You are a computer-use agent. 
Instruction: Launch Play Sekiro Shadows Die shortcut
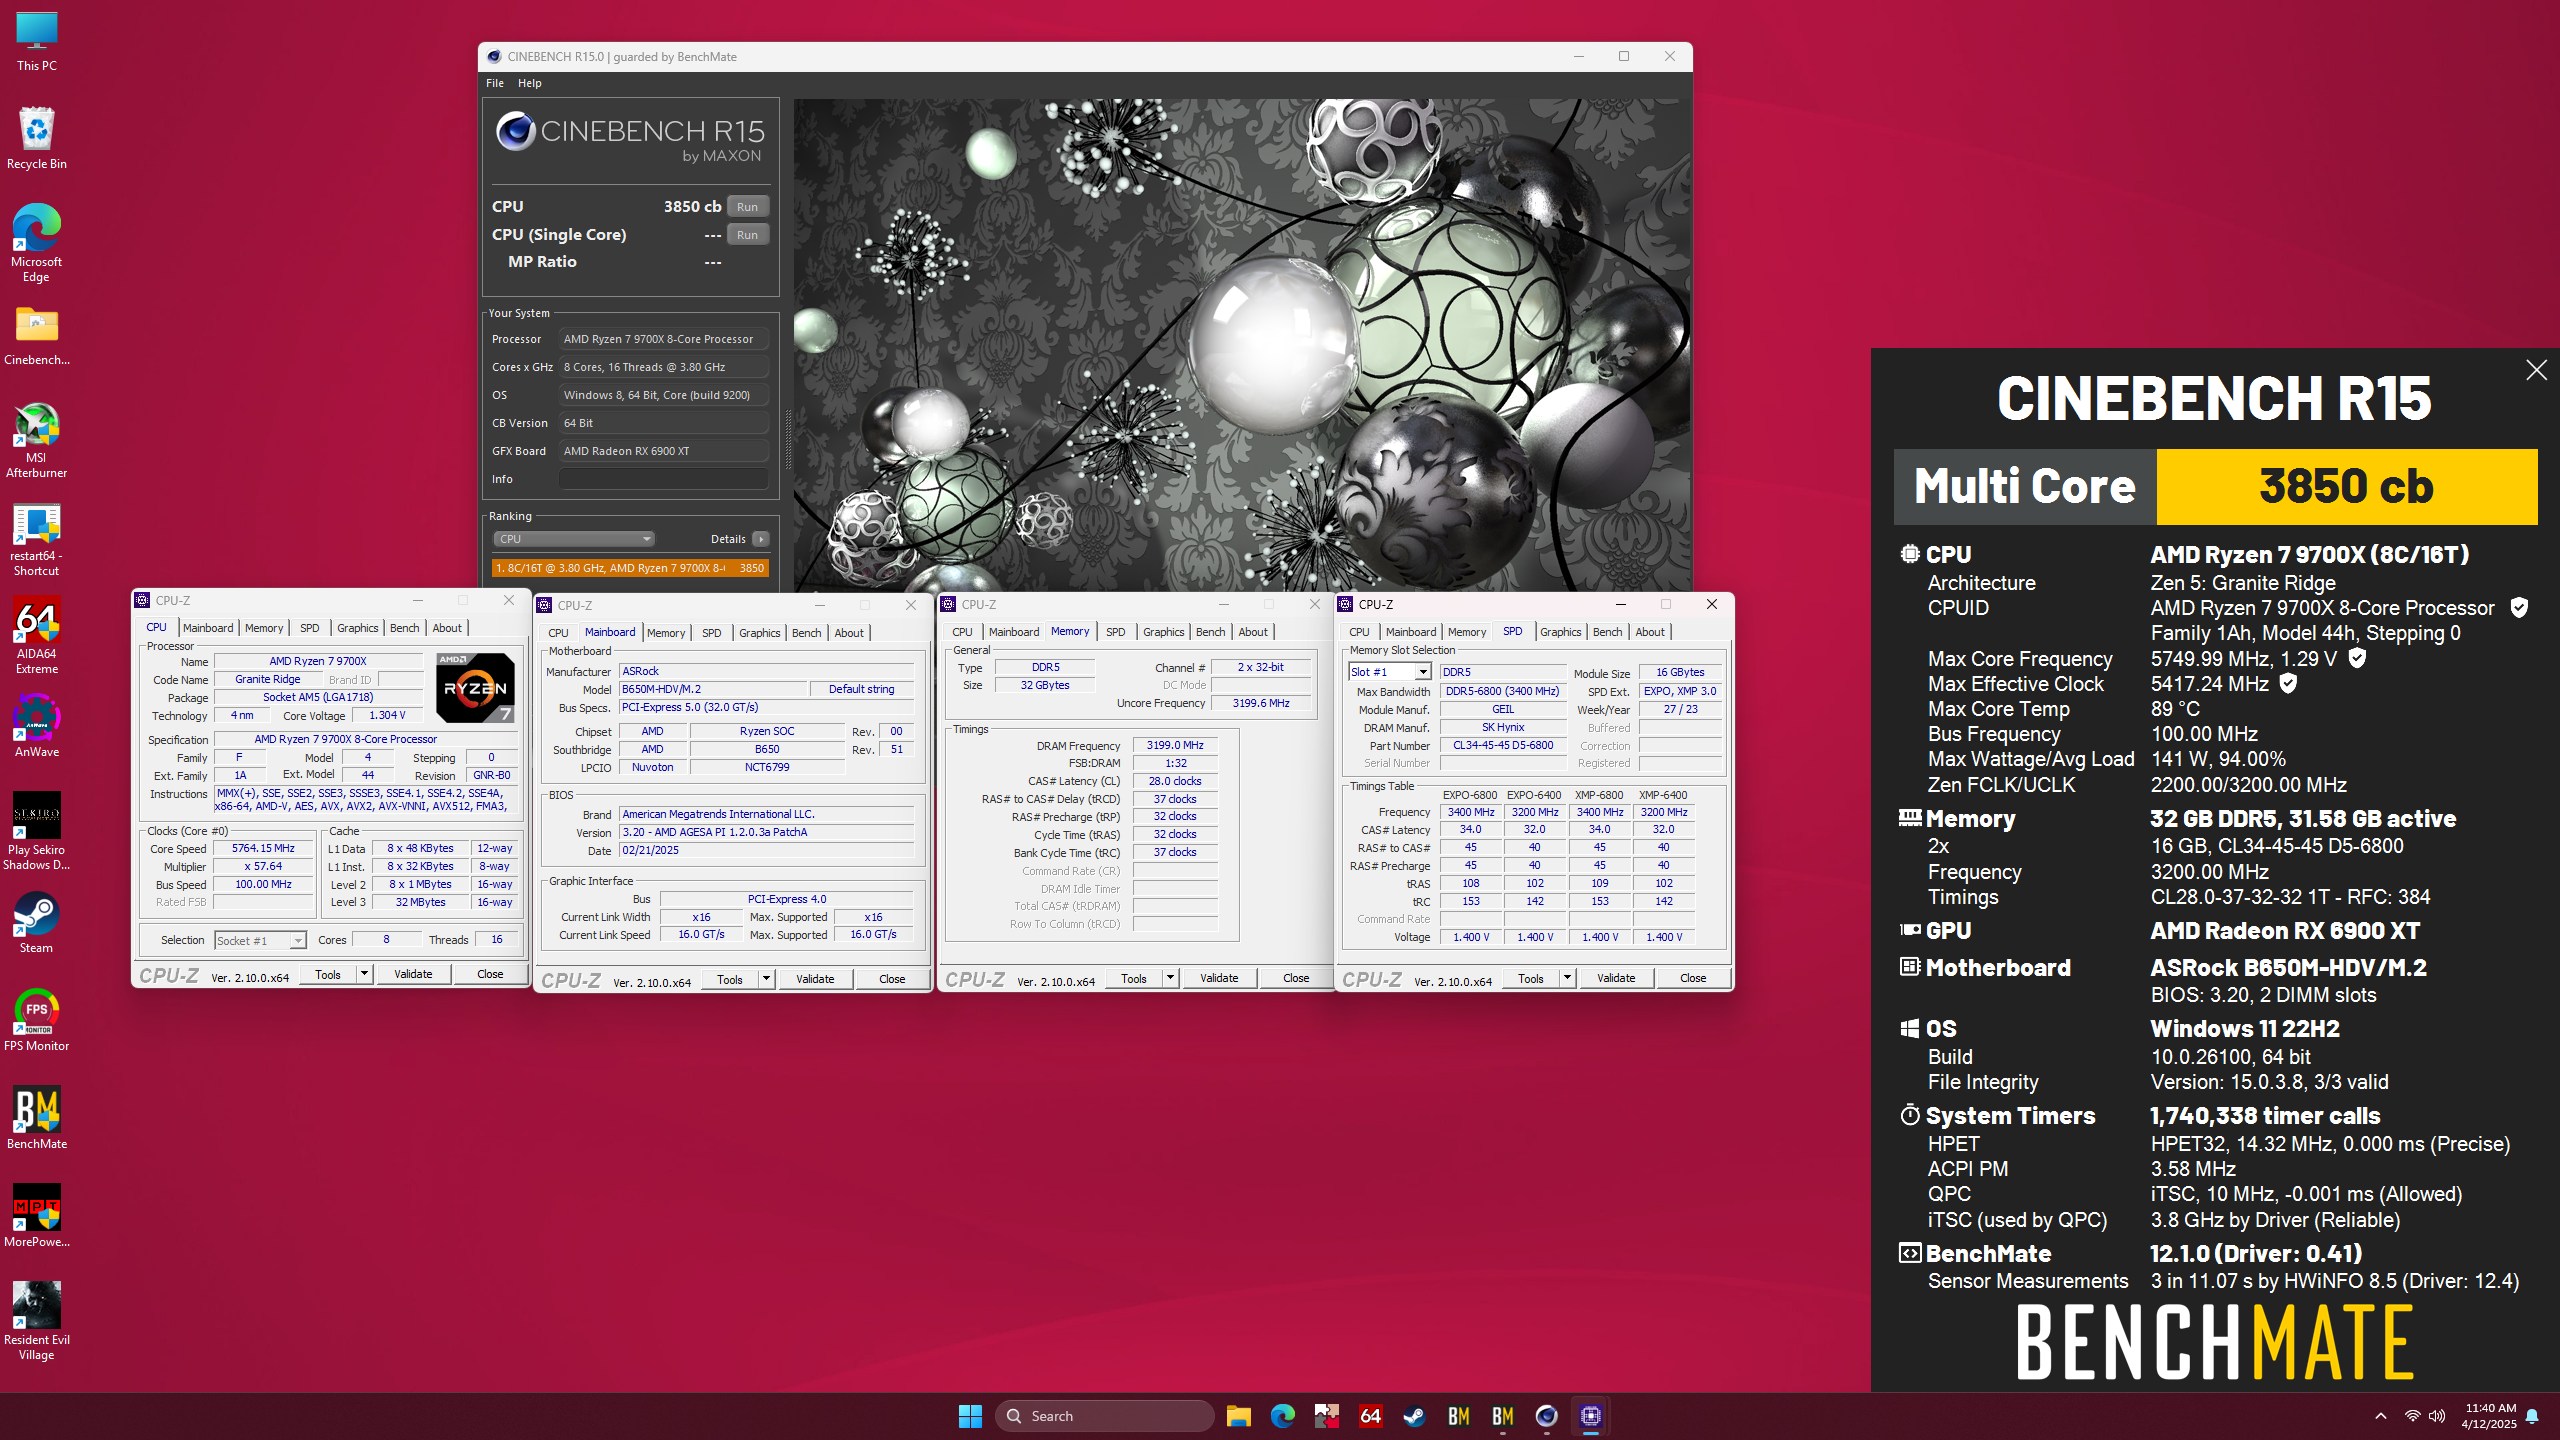(x=36, y=830)
